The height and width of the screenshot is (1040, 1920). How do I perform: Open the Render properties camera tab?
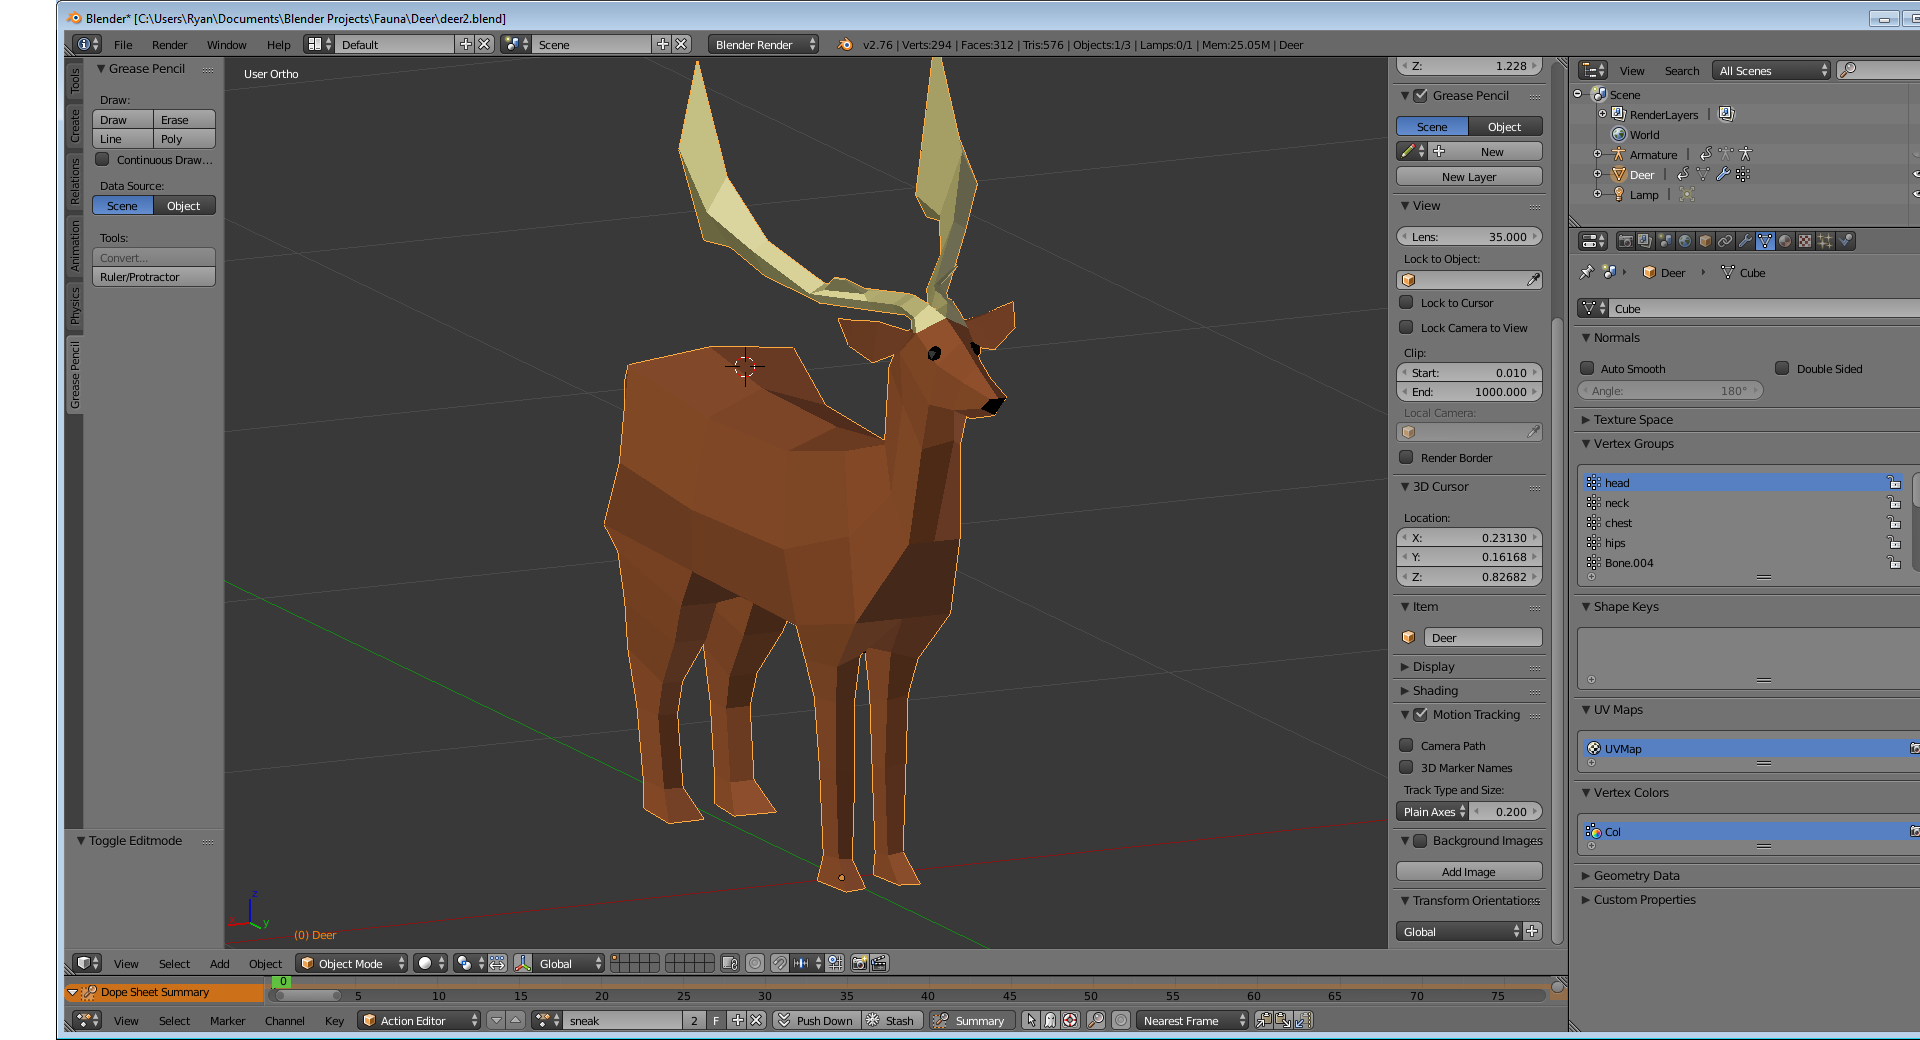(1625, 241)
